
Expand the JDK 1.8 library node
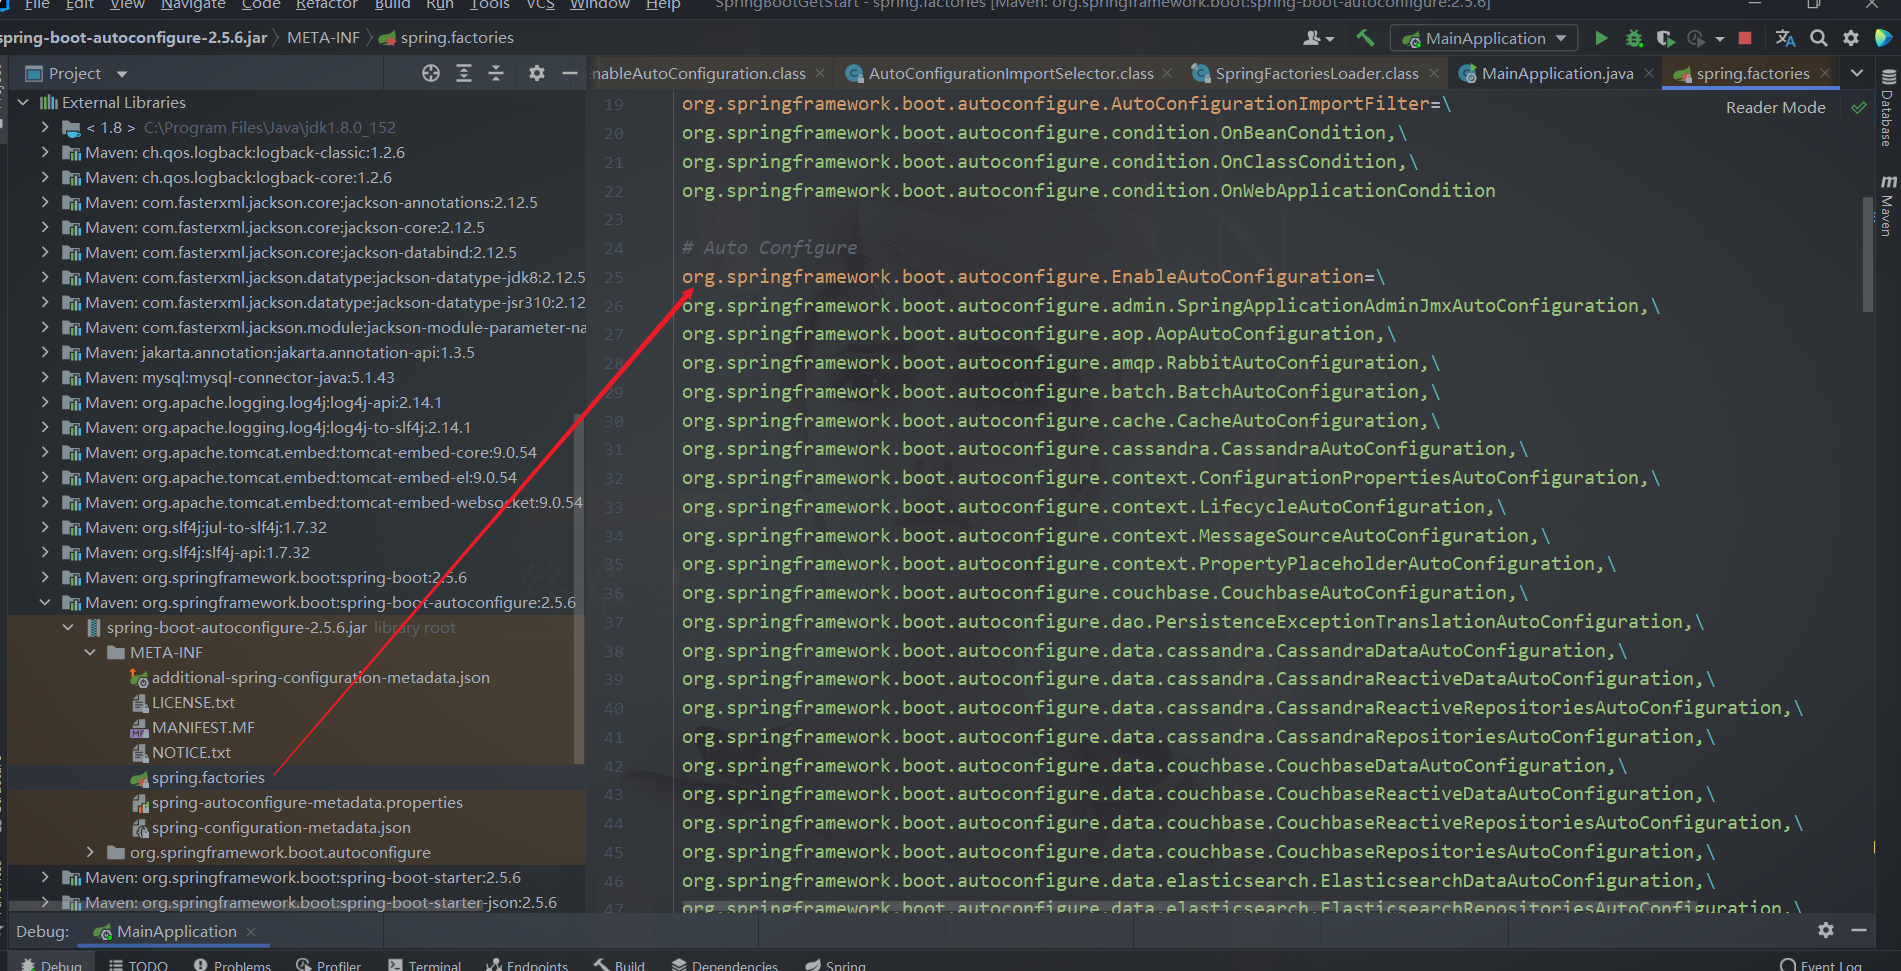point(45,127)
